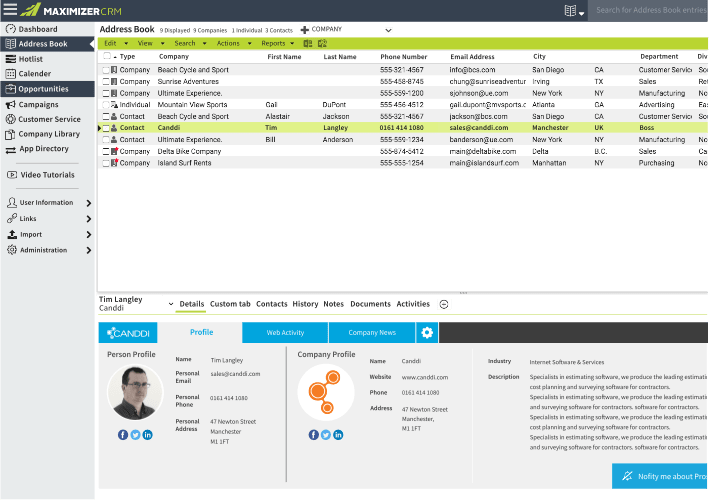Viewport: 709px width, 500px height.
Task: Click the App Directory arrows icon
Action: 10,150
